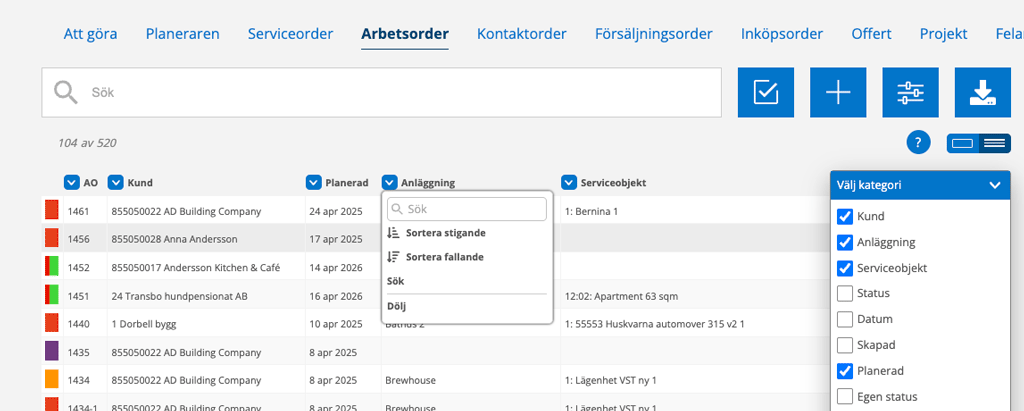This screenshot has height=411, width=1024.
Task: Collapse the Välj kategori dropdown chevron
Action: 995,185
